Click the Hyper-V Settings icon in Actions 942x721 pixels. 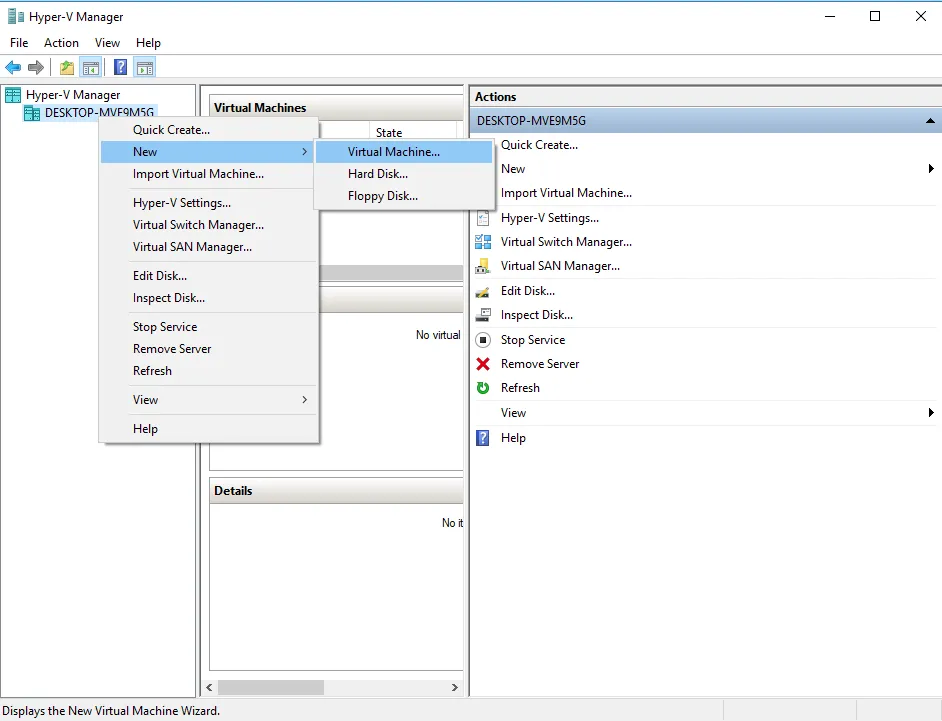coord(483,218)
